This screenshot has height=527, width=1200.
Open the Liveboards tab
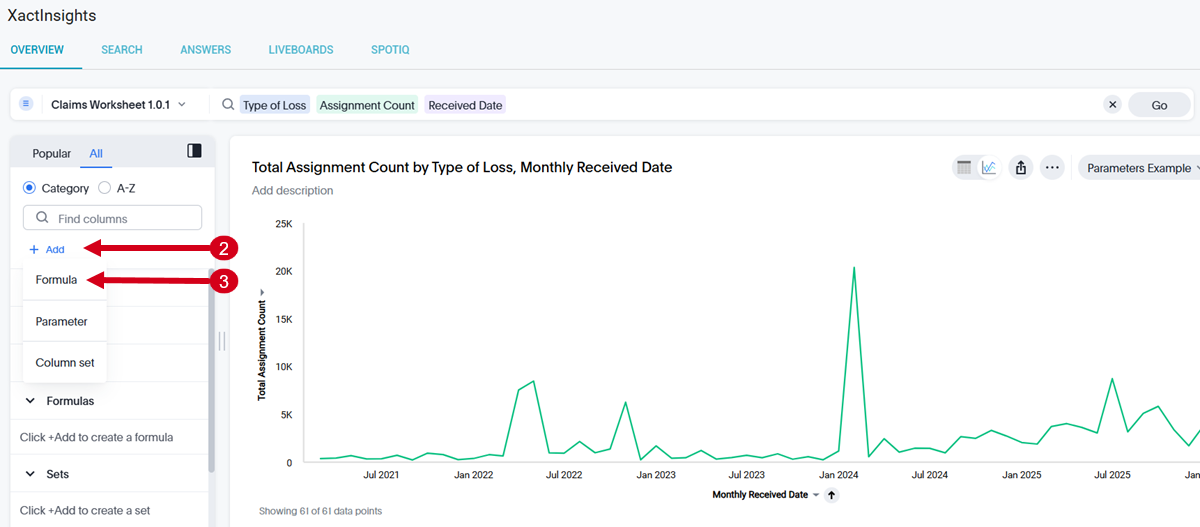pyautogui.click(x=301, y=50)
